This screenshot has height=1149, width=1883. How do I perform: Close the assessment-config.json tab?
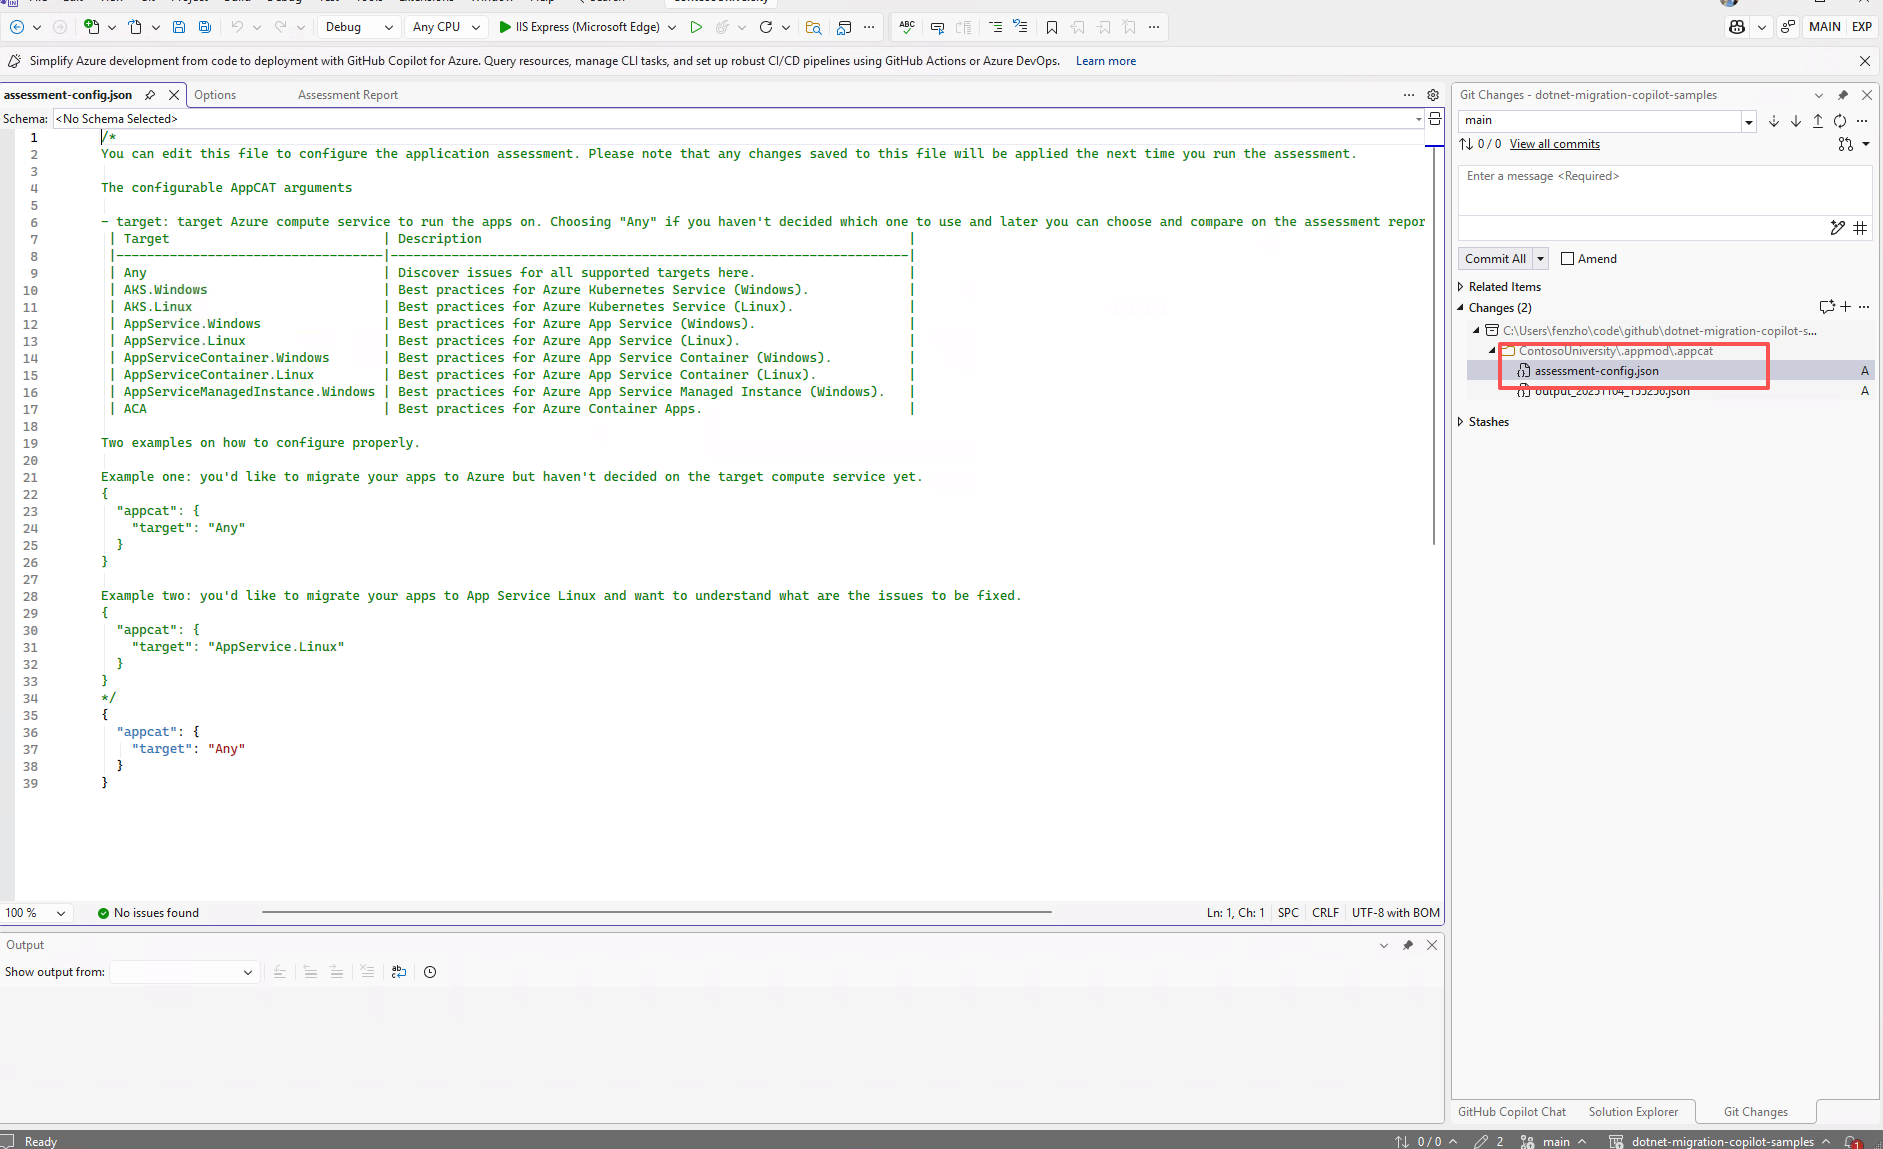174,95
